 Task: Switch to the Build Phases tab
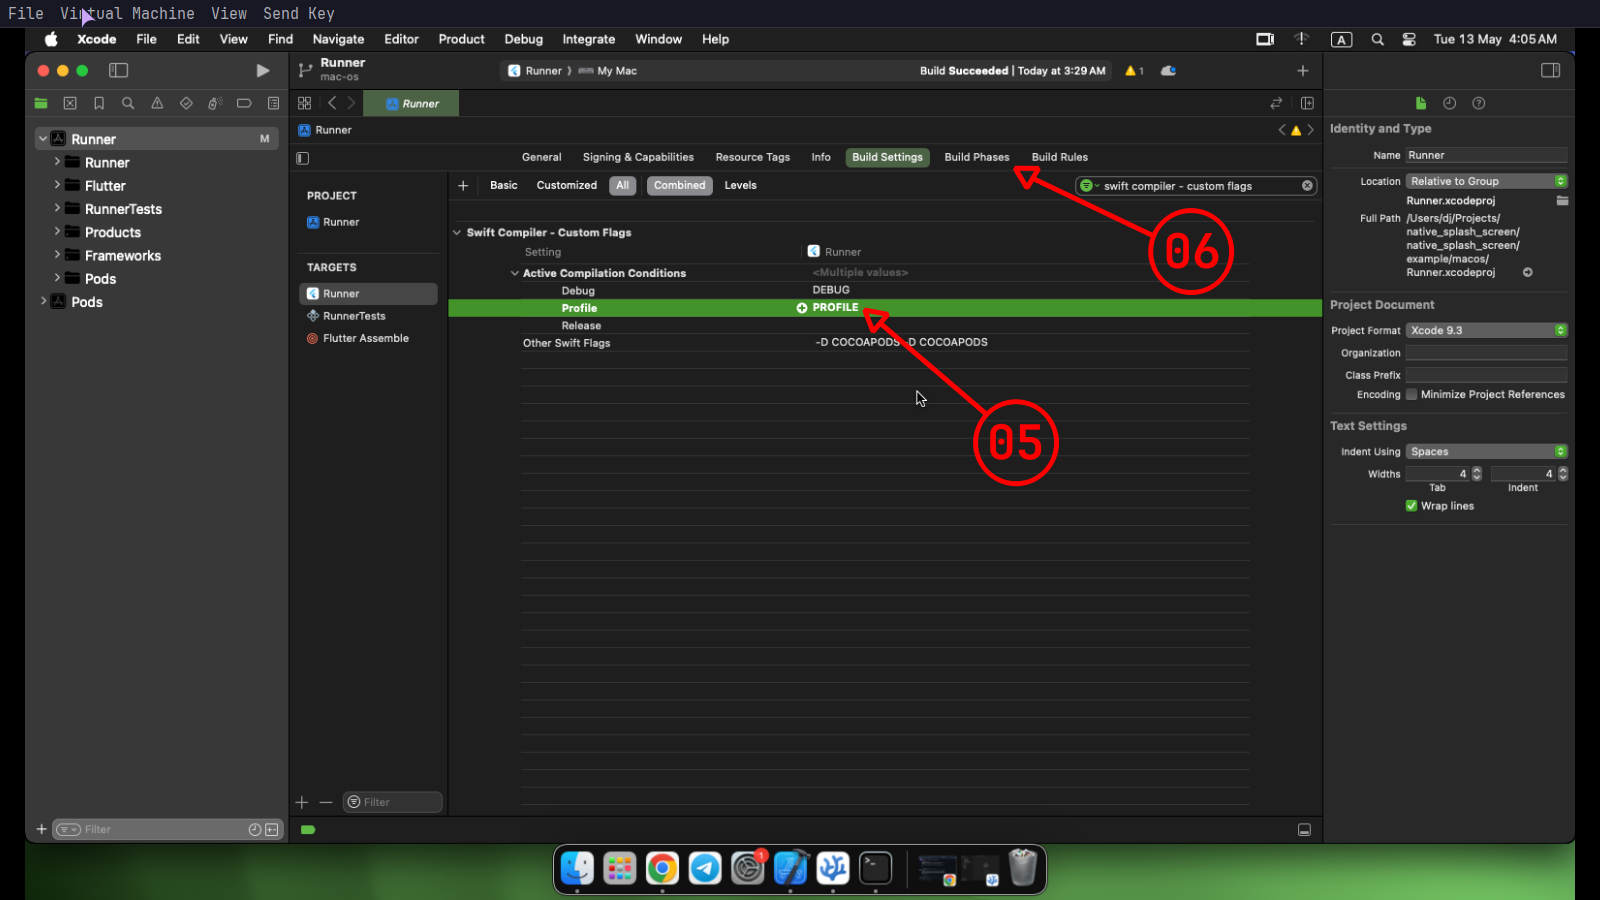pyautogui.click(x=977, y=157)
